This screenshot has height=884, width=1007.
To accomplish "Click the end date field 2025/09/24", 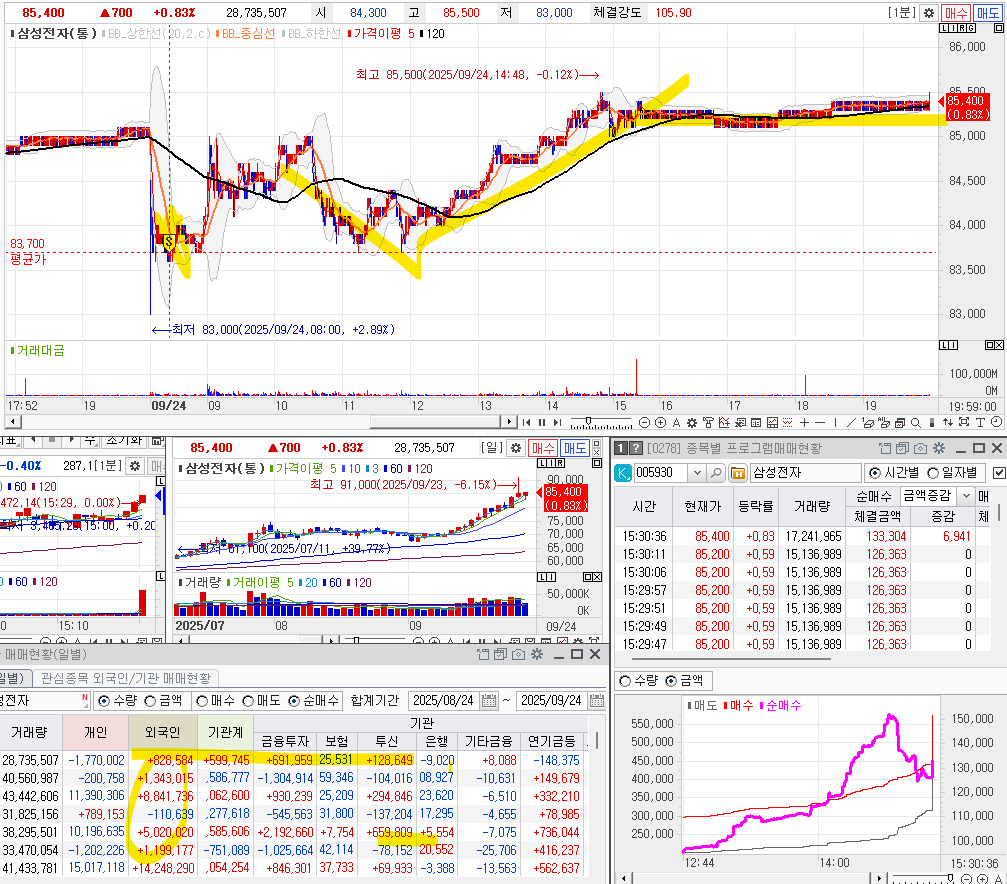I will [x=552, y=701].
